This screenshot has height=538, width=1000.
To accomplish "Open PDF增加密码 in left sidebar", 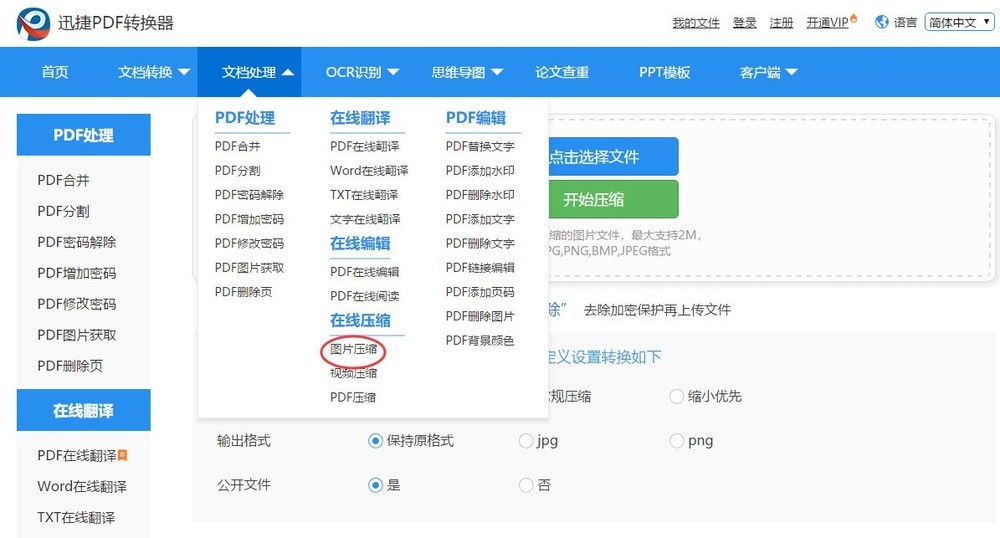I will [x=77, y=273].
